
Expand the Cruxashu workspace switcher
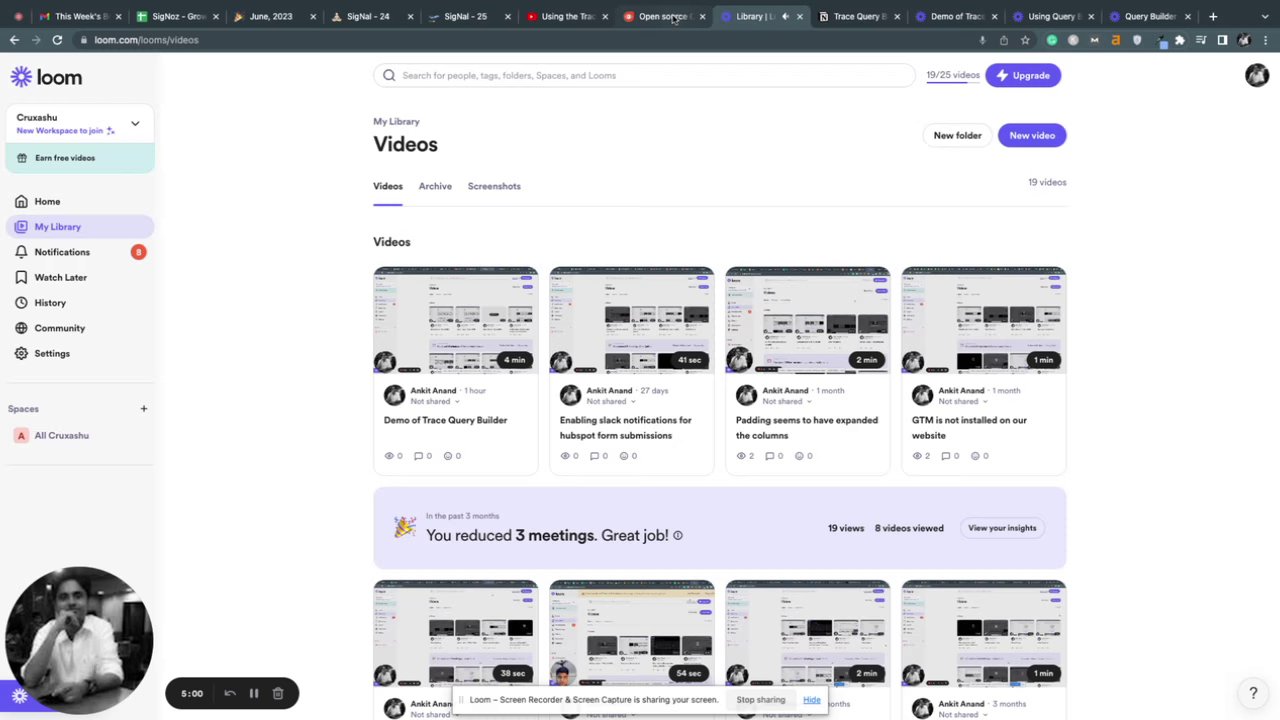click(135, 124)
